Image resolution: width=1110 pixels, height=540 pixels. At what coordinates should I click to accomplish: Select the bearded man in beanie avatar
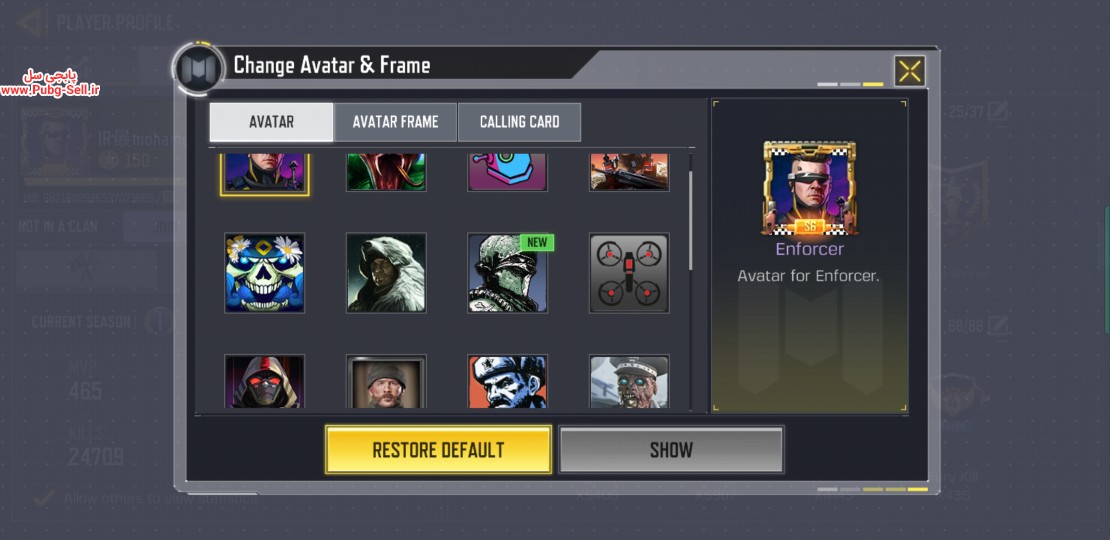coord(386,381)
